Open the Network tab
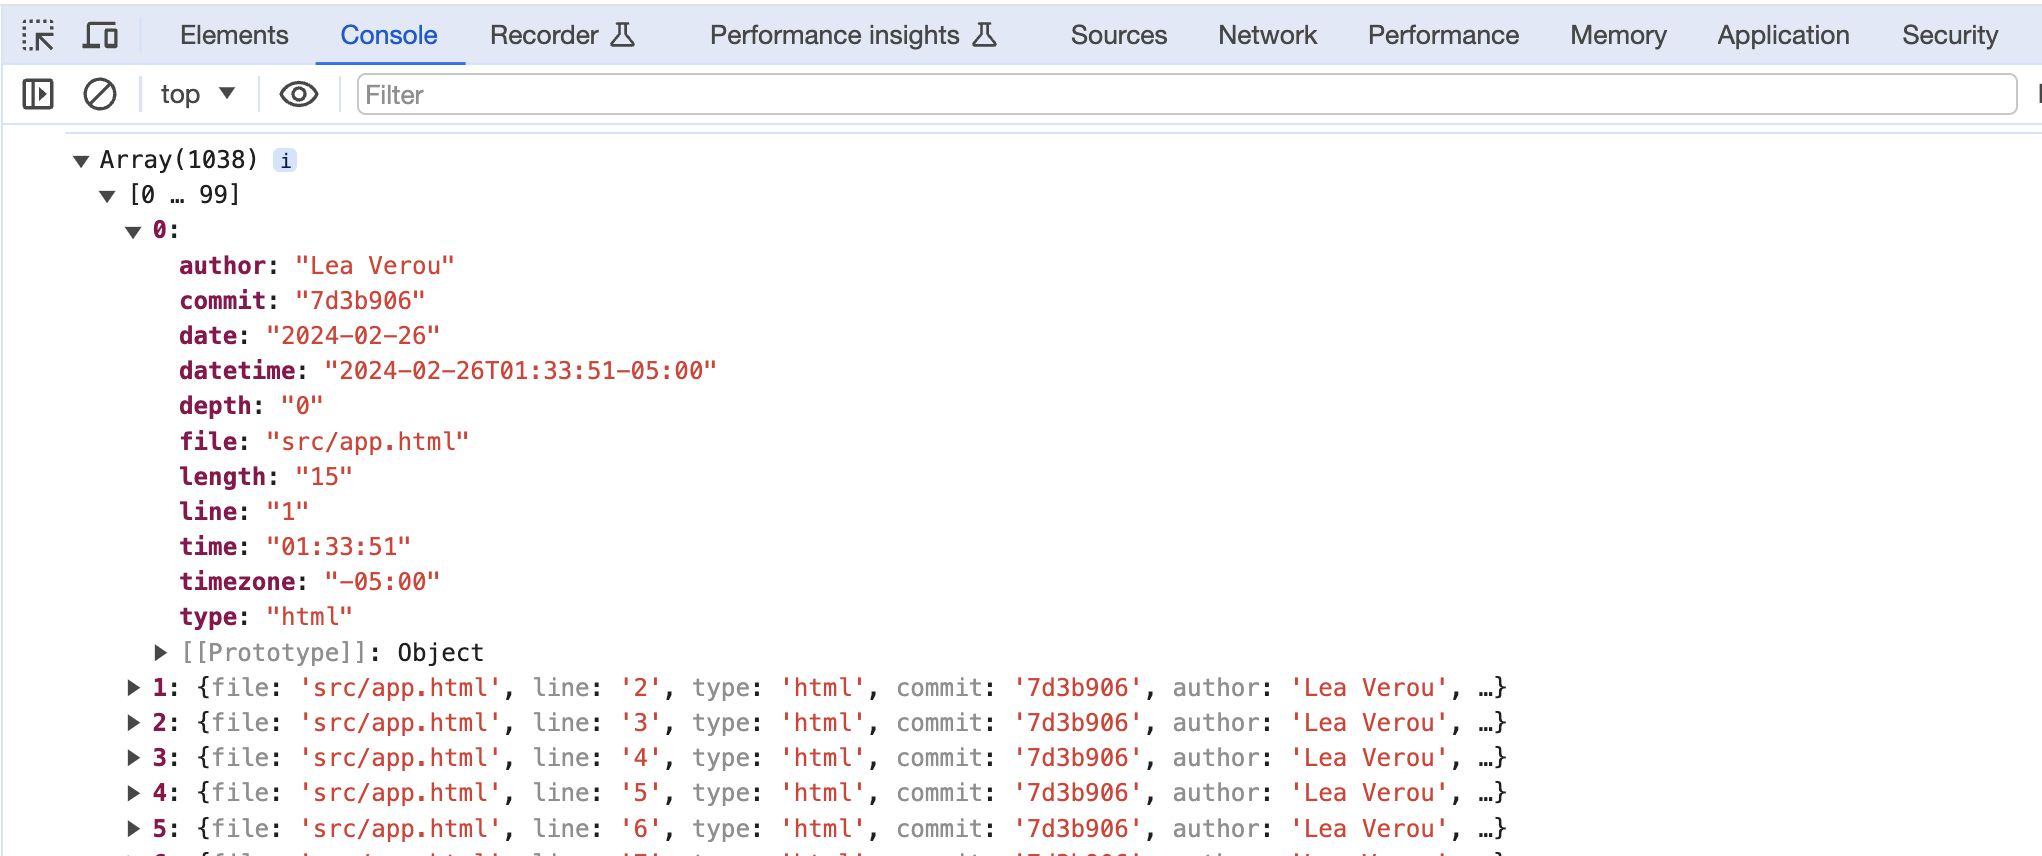The image size is (2042, 856). [1267, 35]
